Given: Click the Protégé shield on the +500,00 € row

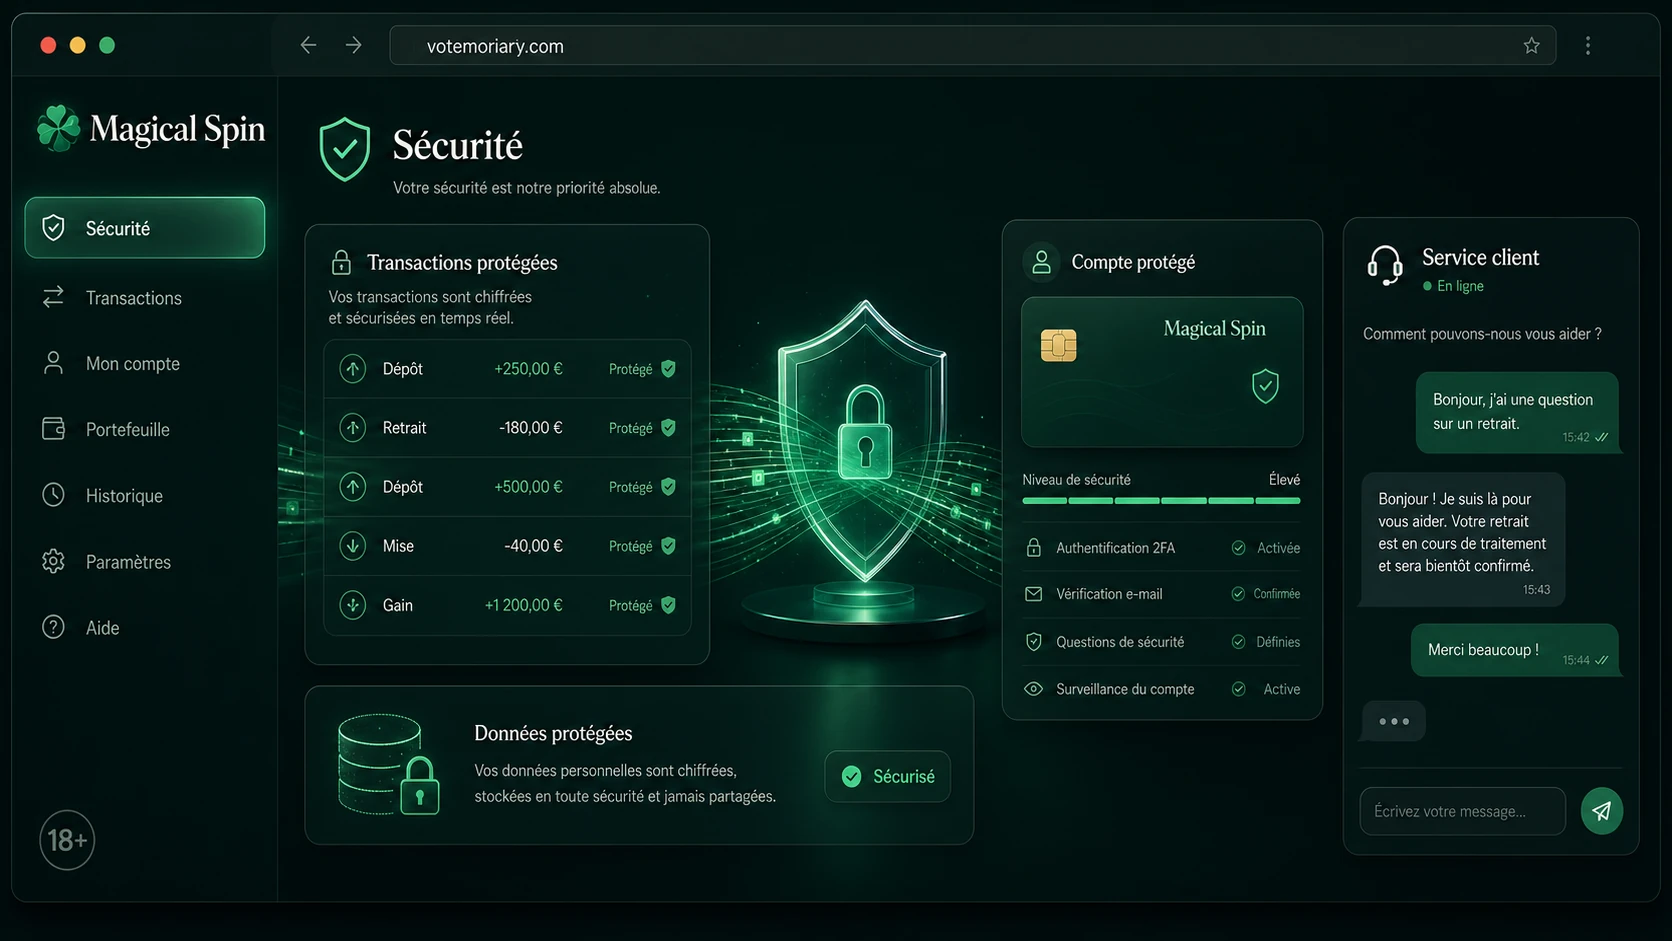Looking at the screenshot, I should pyautogui.click(x=668, y=487).
